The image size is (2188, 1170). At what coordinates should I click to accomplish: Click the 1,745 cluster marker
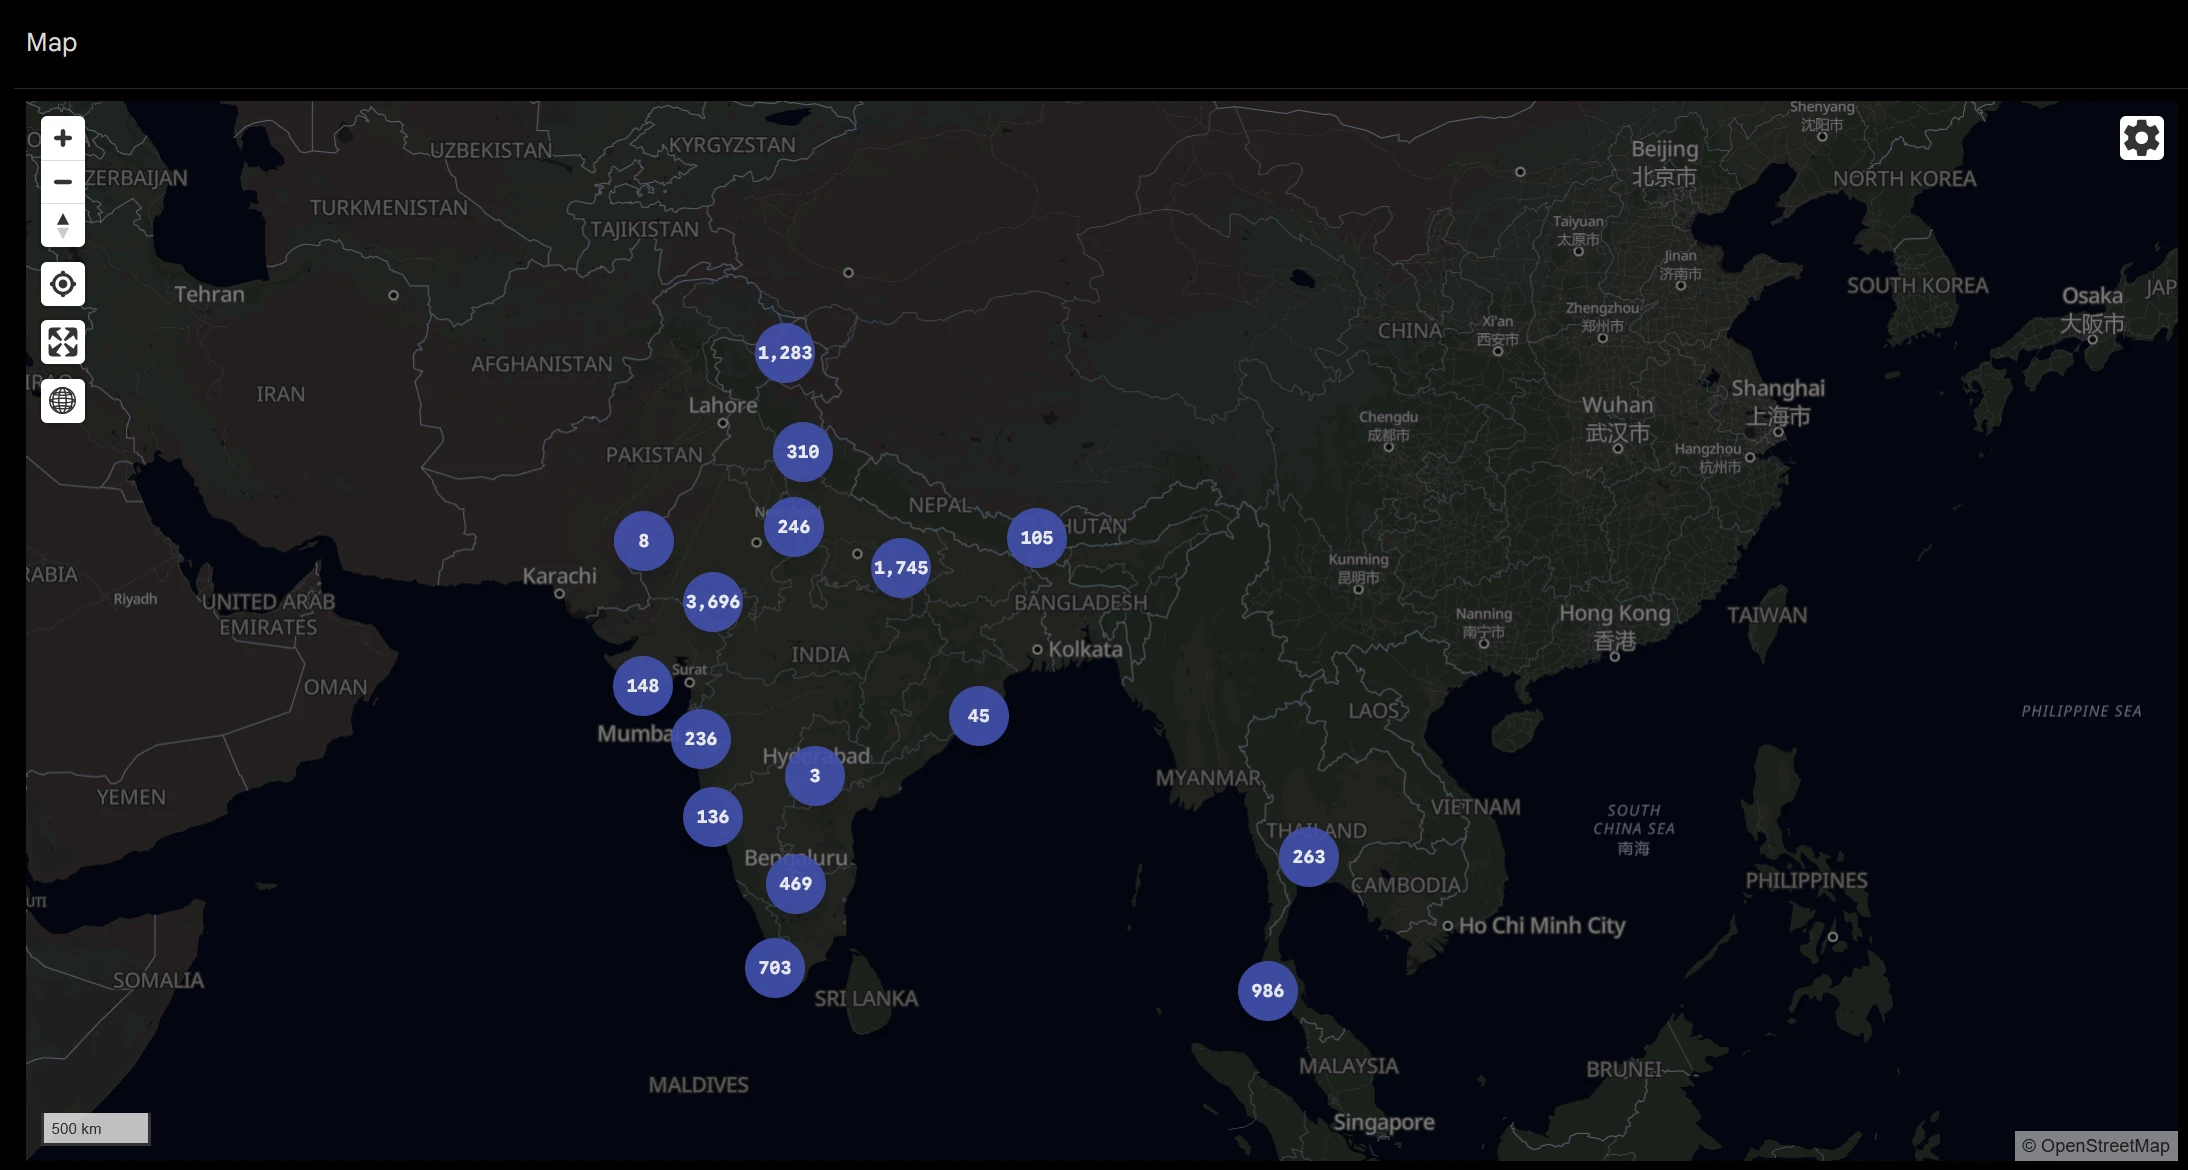coord(901,568)
